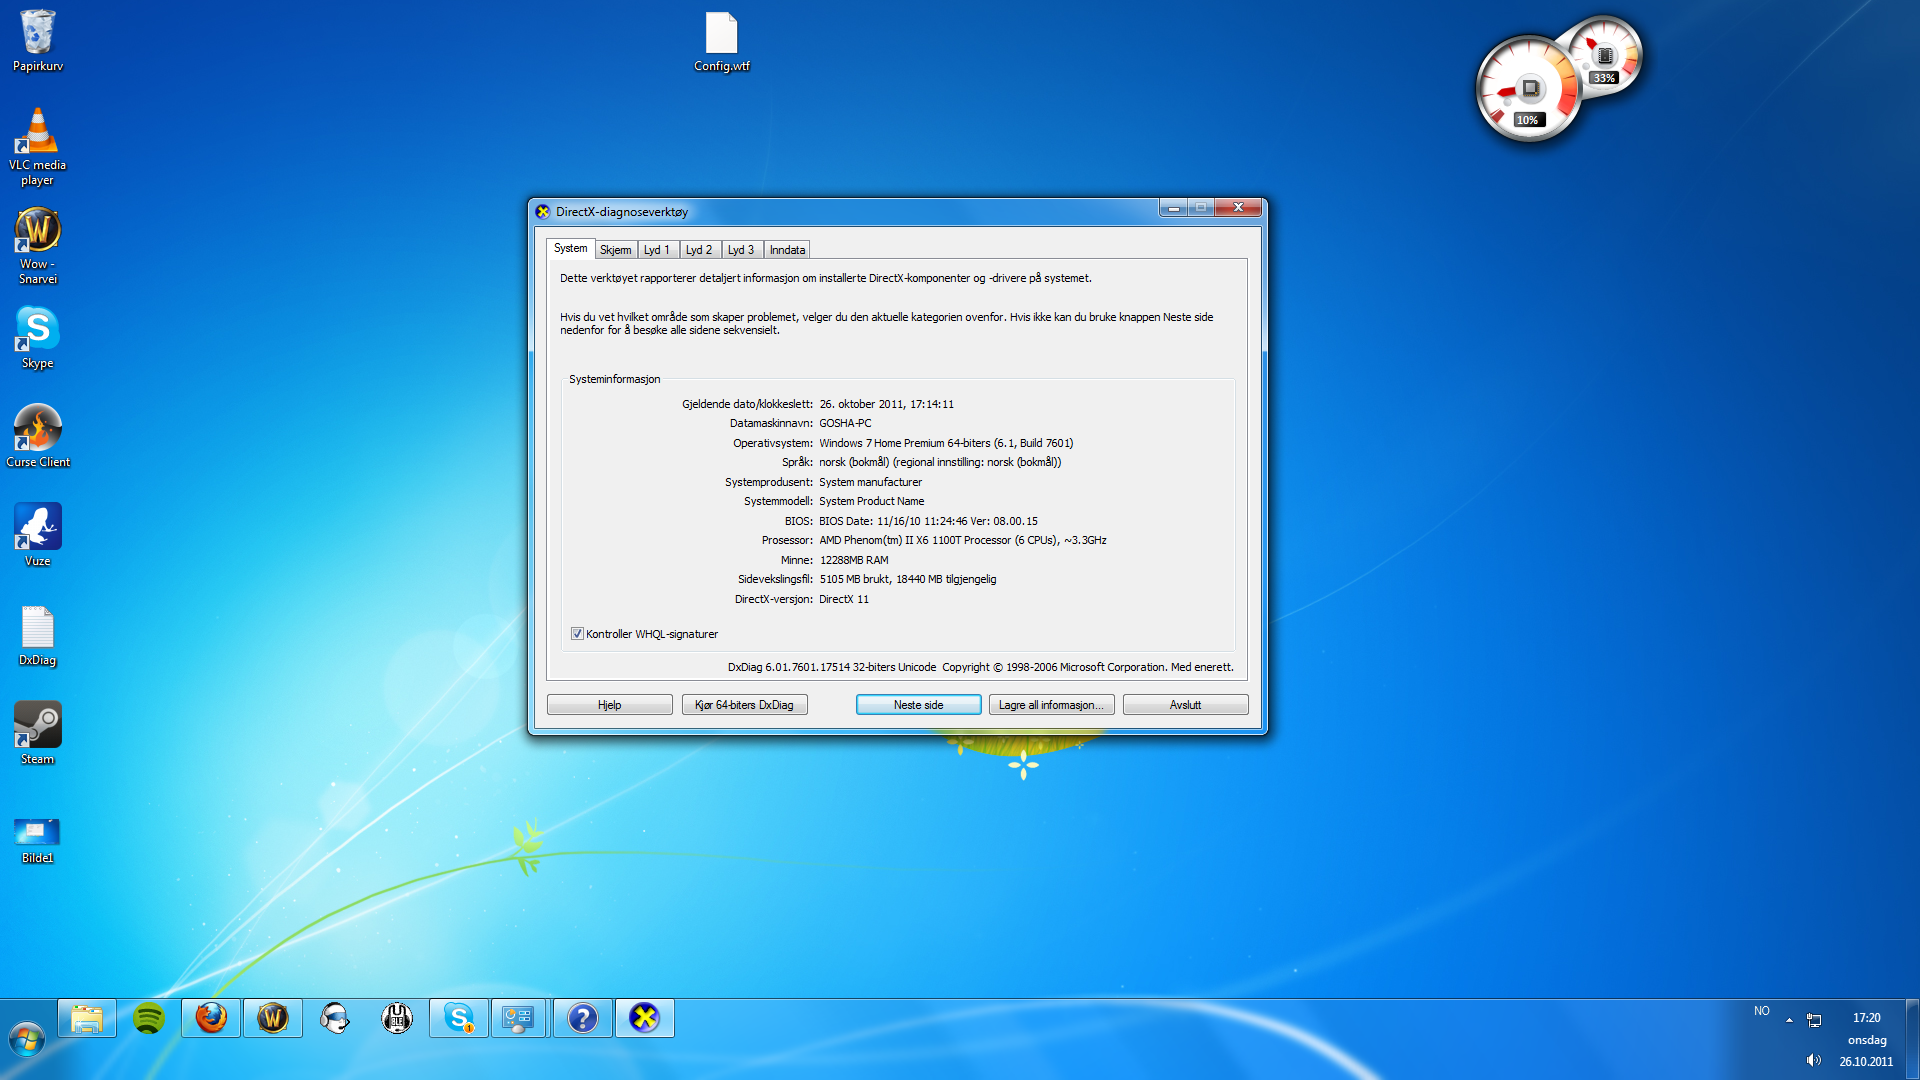The width and height of the screenshot is (1920, 1080).
Task: Open VLC media player shortcut
Action: pyautogui.click(x=38, y=146)
